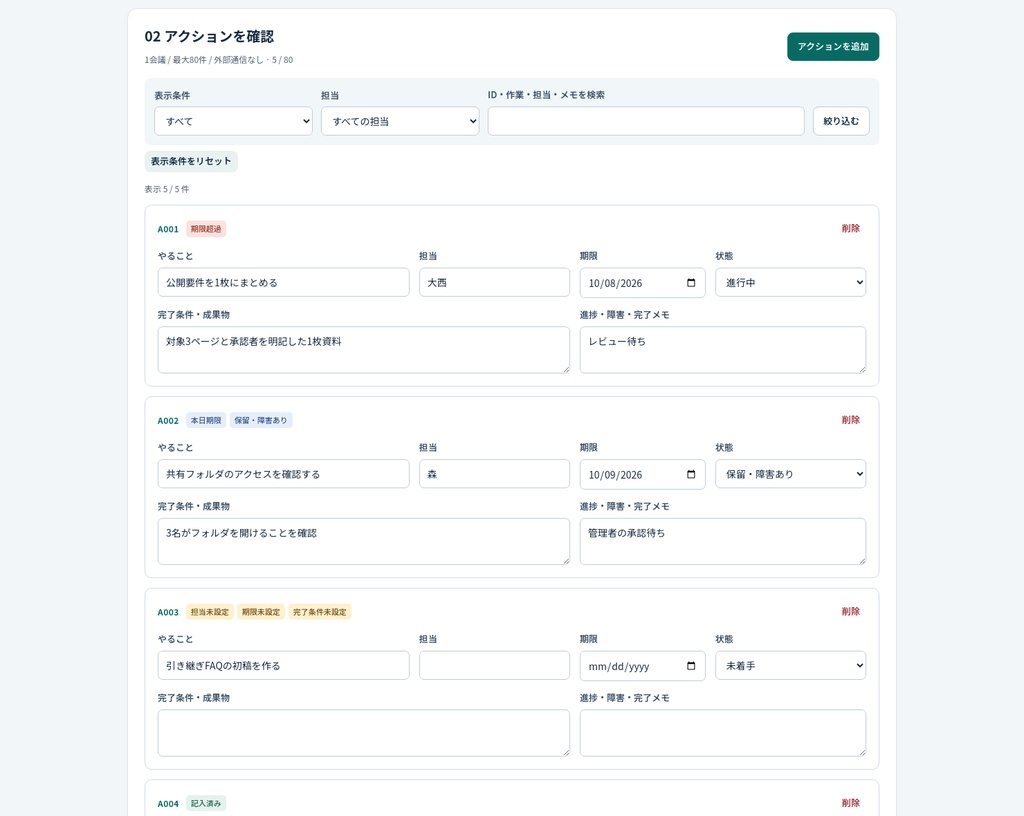Click the empty 担当 field in A003
Screen dimensions: 1024x816
[x=494, y=666]
